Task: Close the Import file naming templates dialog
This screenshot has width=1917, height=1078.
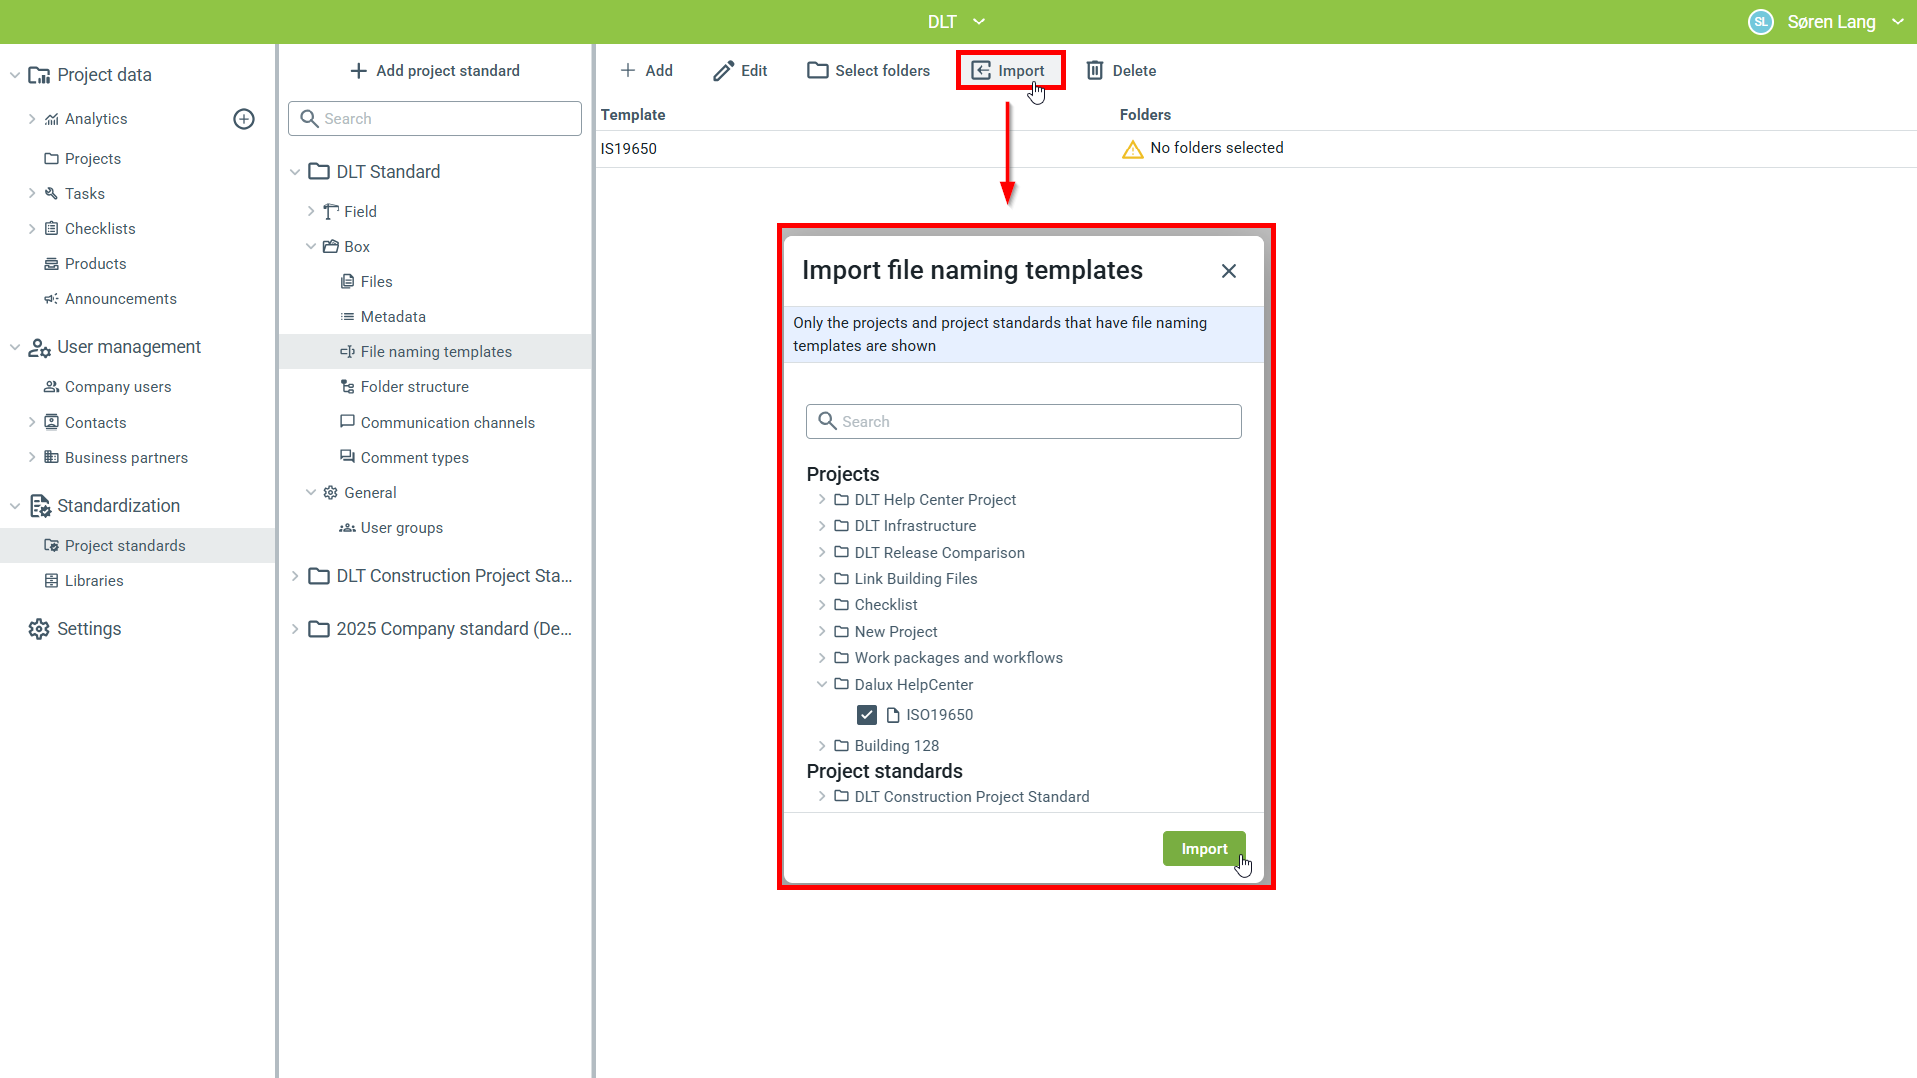Action: point(1229,271)
